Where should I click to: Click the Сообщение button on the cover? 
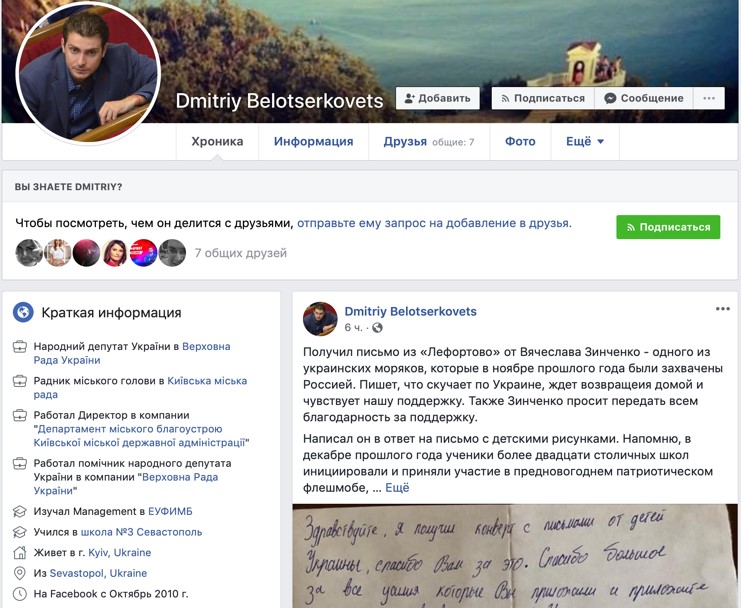[644, 98]
